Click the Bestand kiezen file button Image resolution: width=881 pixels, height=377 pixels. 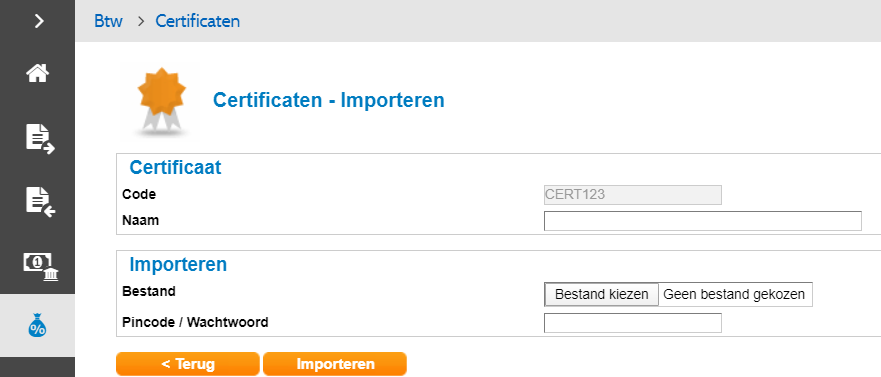601,294
